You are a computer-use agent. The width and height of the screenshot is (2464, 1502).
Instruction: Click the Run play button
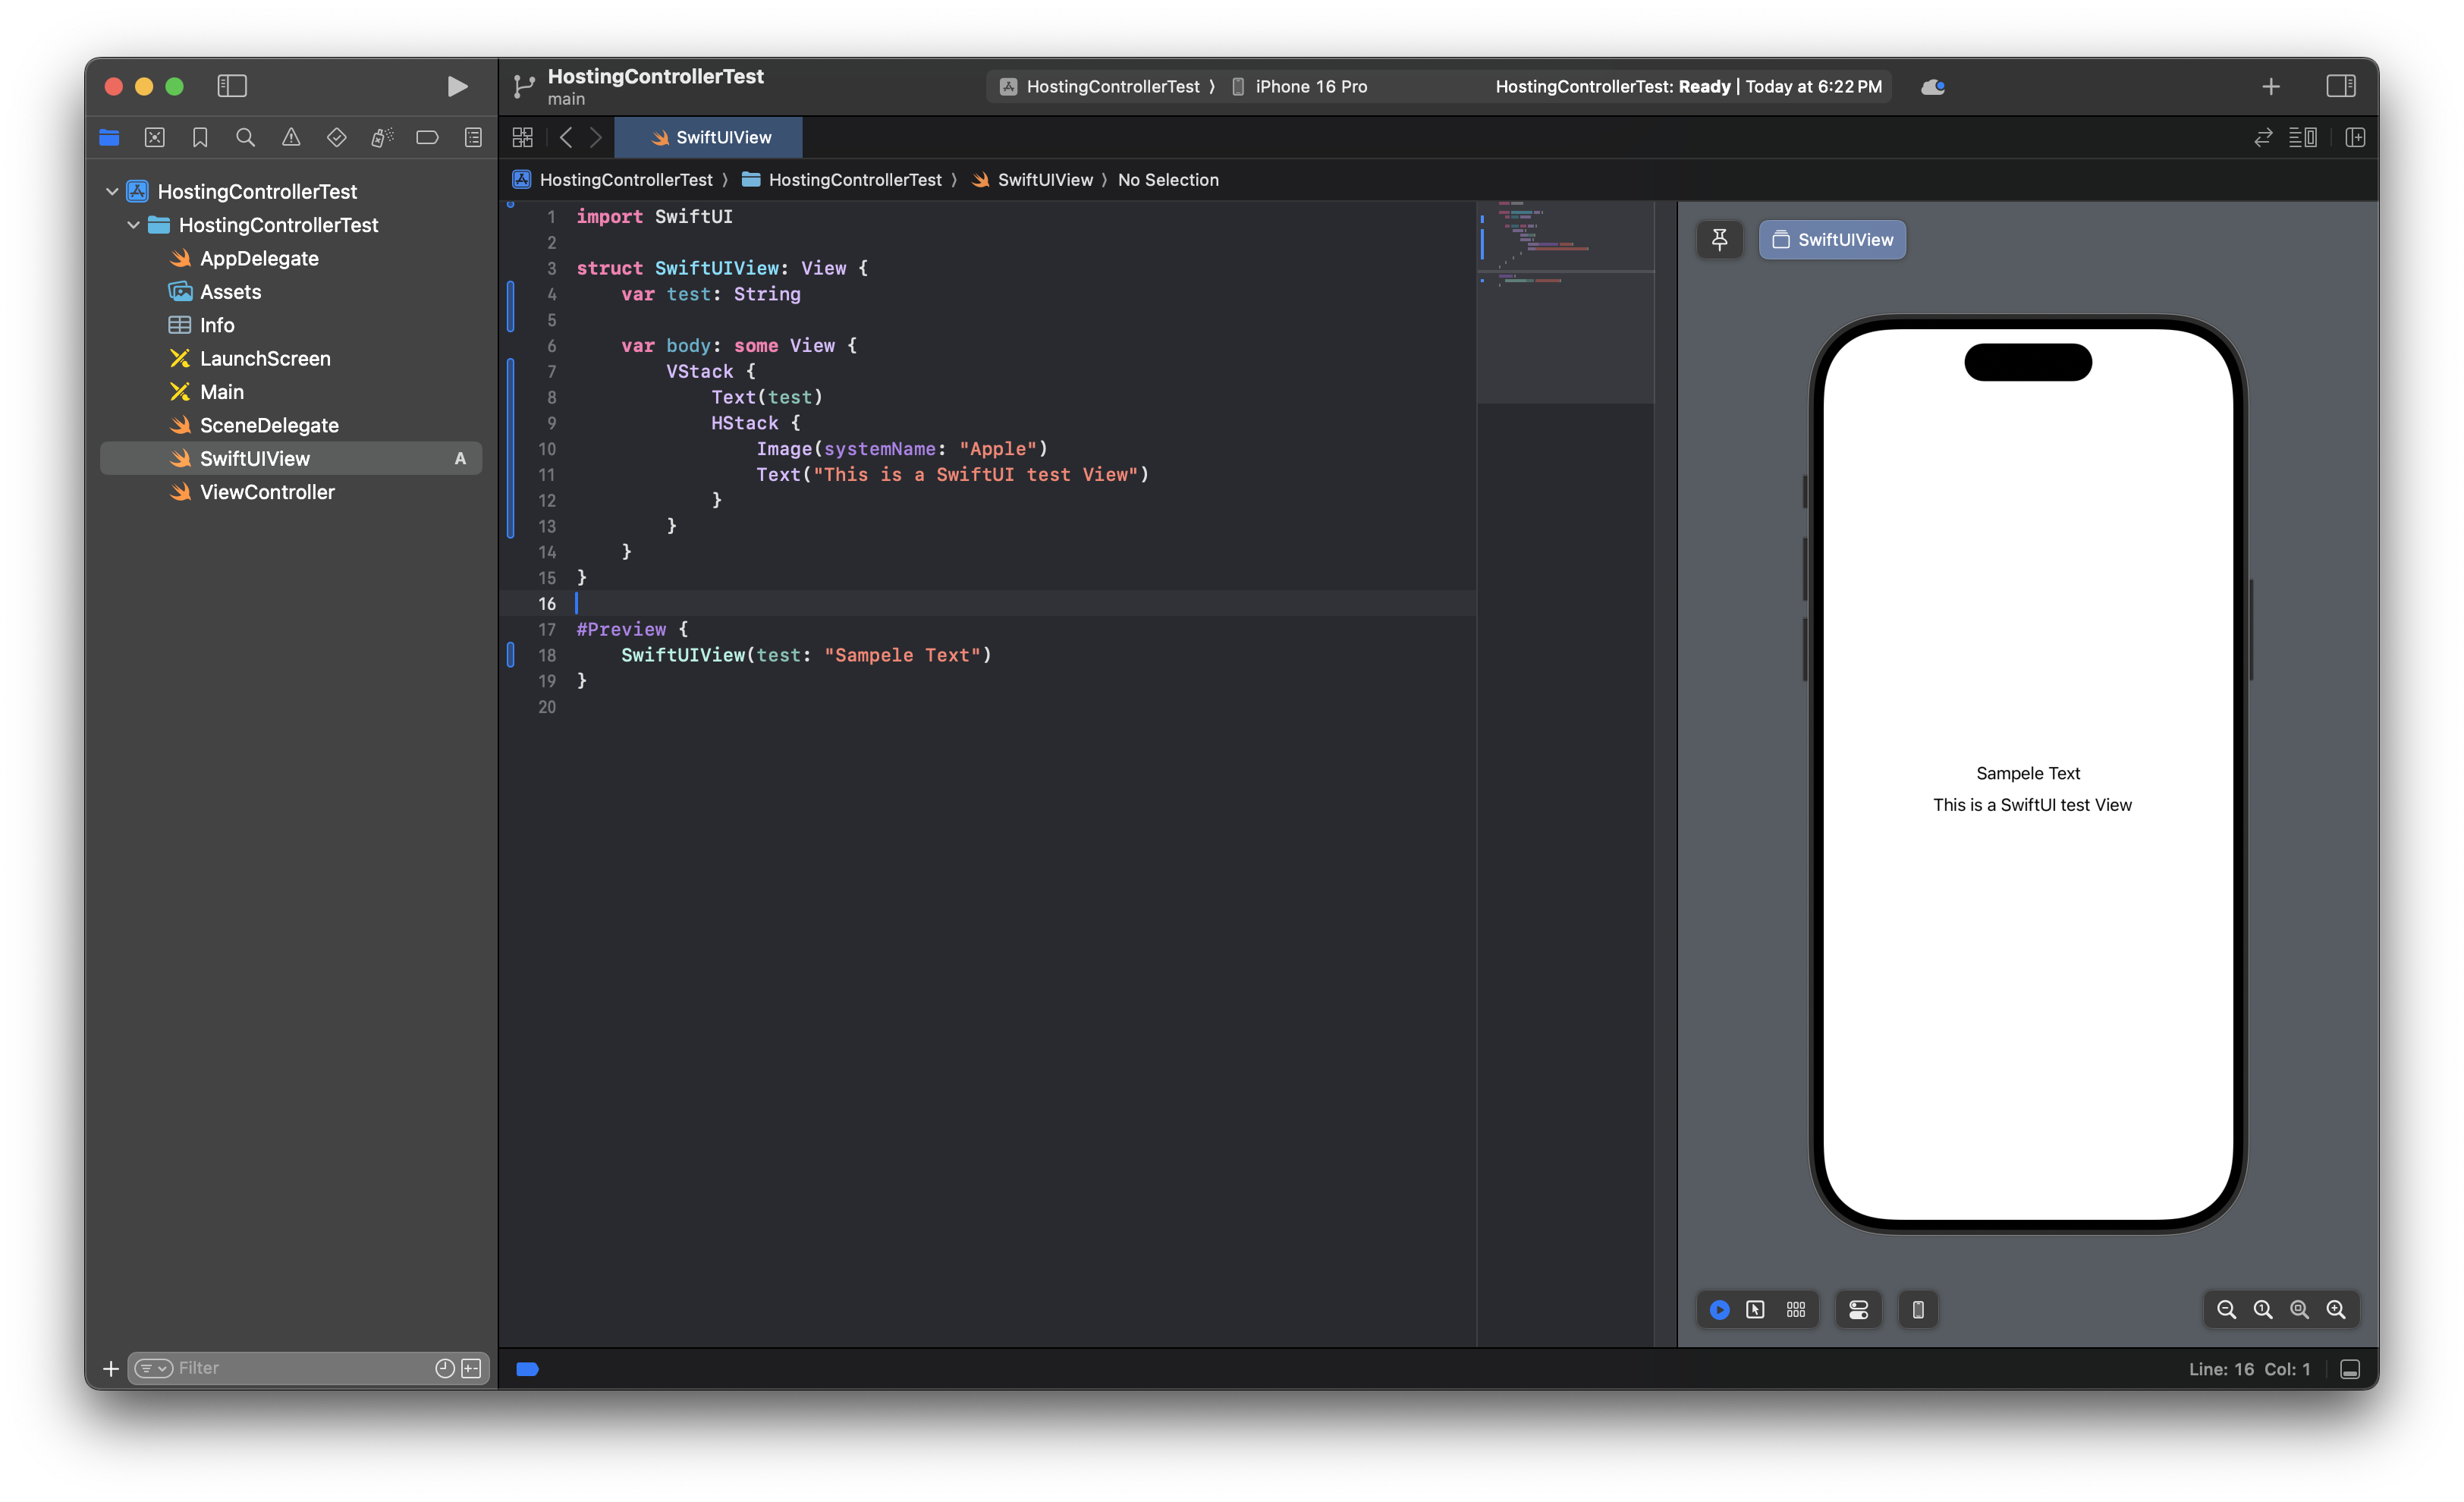[x=456, y=87]
